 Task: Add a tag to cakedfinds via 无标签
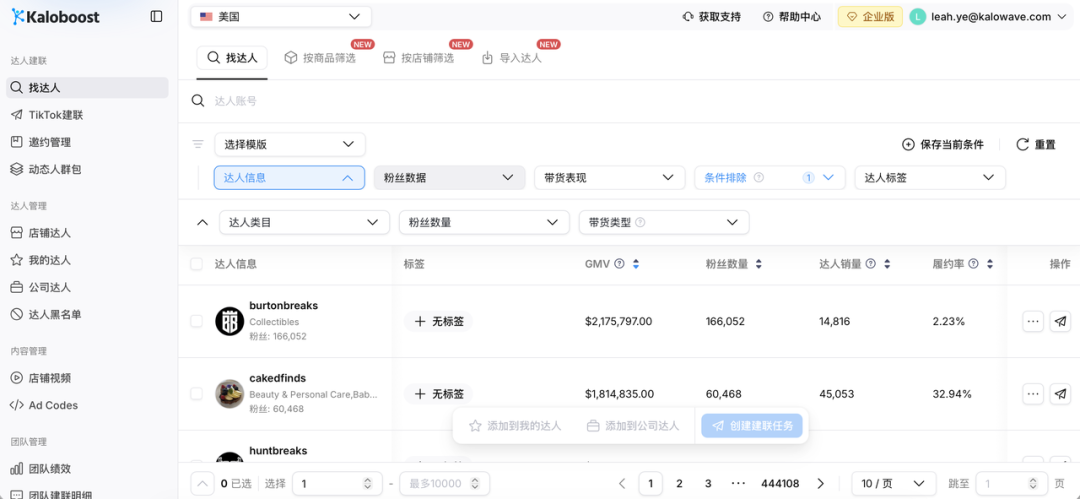[438, 394]
